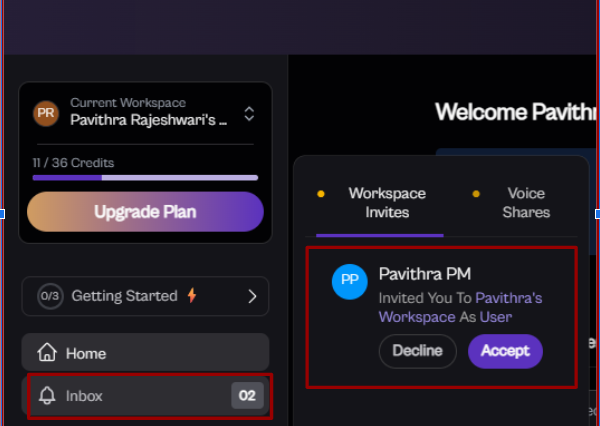Click the 11 / 36 Credits label

[73, 162]
